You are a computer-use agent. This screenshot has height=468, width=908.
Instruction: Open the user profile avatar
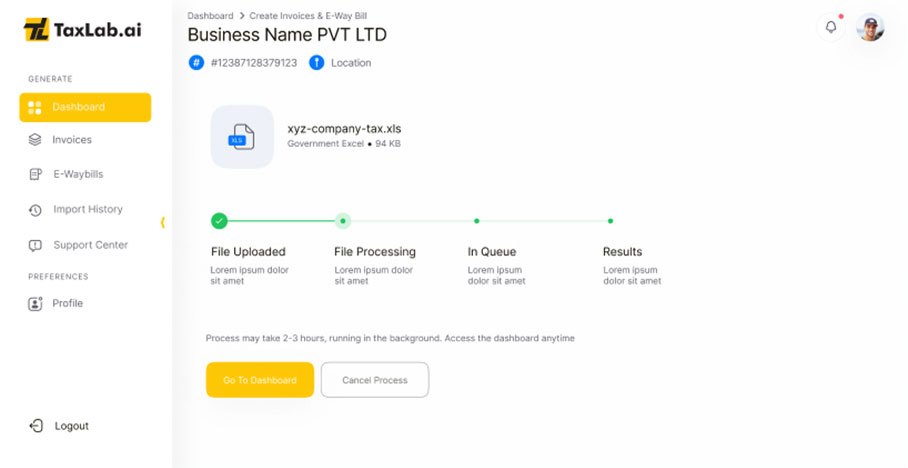(x=870, y=28)
